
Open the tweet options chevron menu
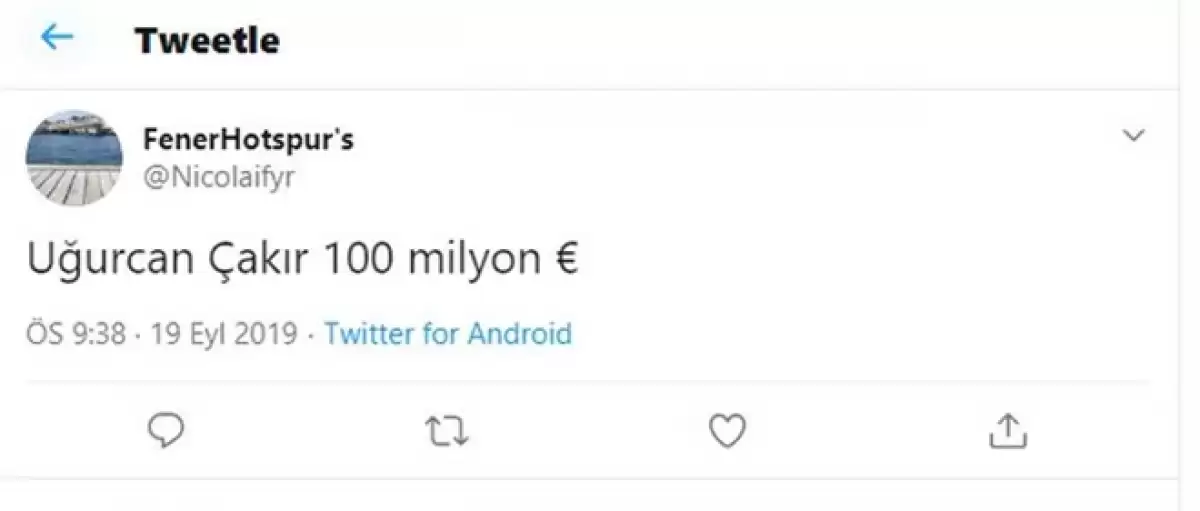pos(1133,136)
